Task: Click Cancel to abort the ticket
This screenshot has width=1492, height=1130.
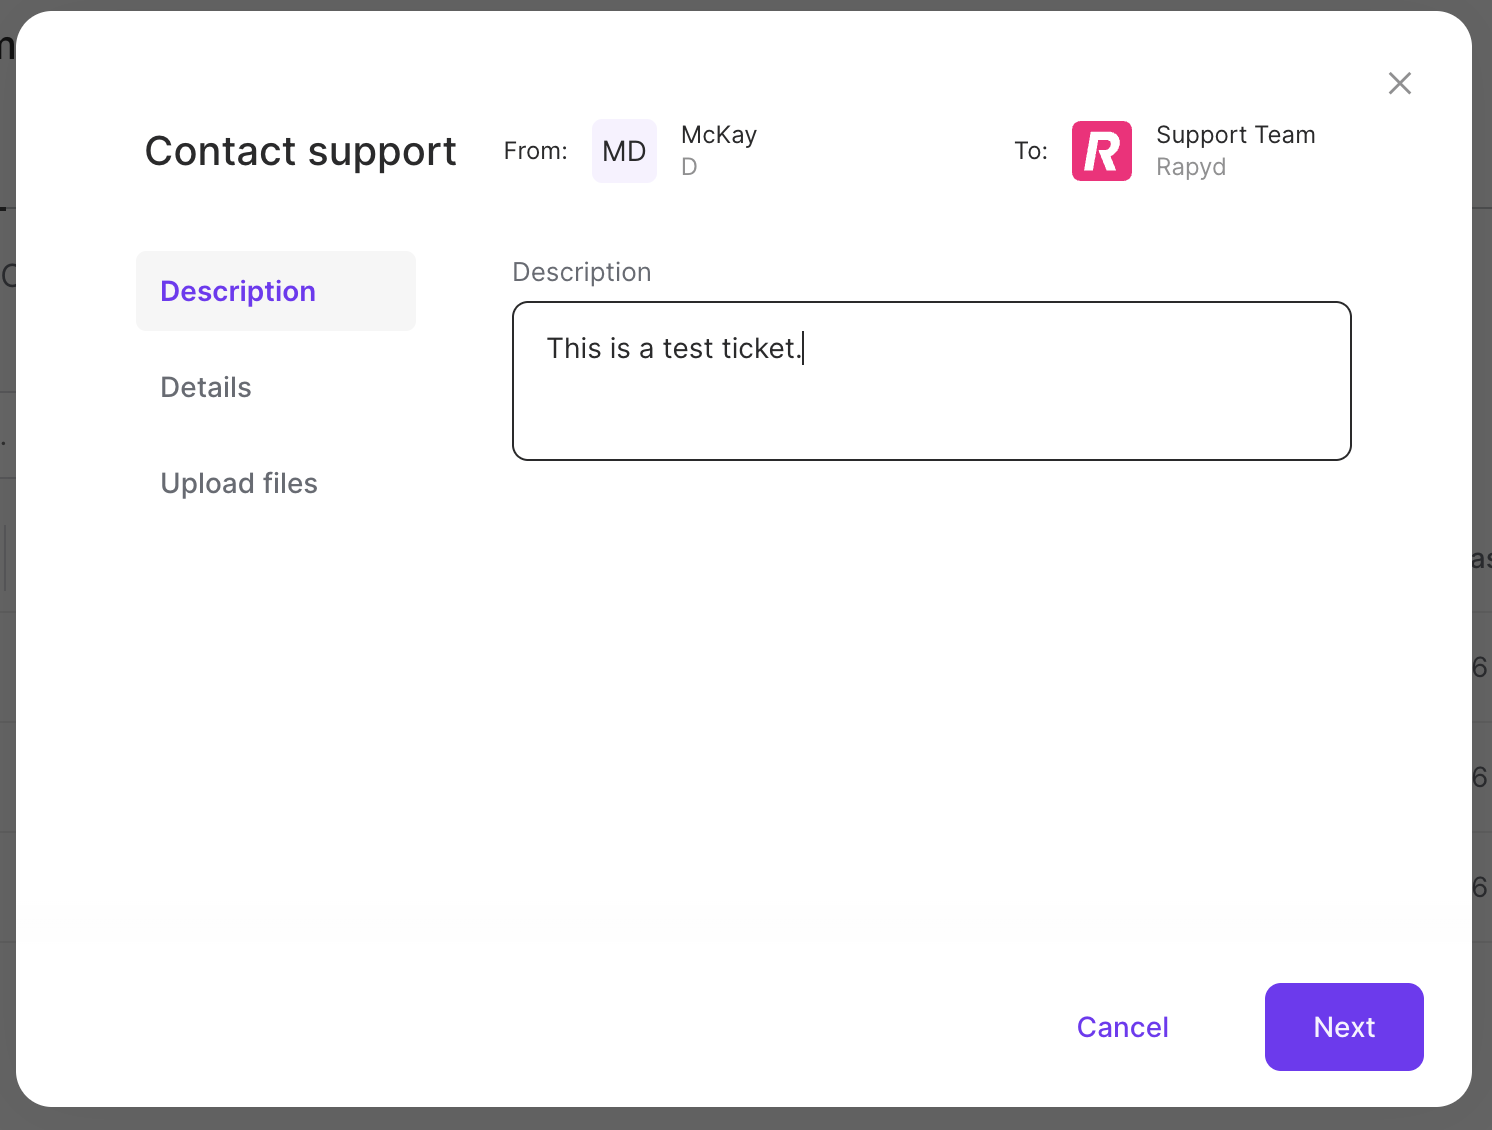Action: pyautogui.click(x=1122, y=1026)
